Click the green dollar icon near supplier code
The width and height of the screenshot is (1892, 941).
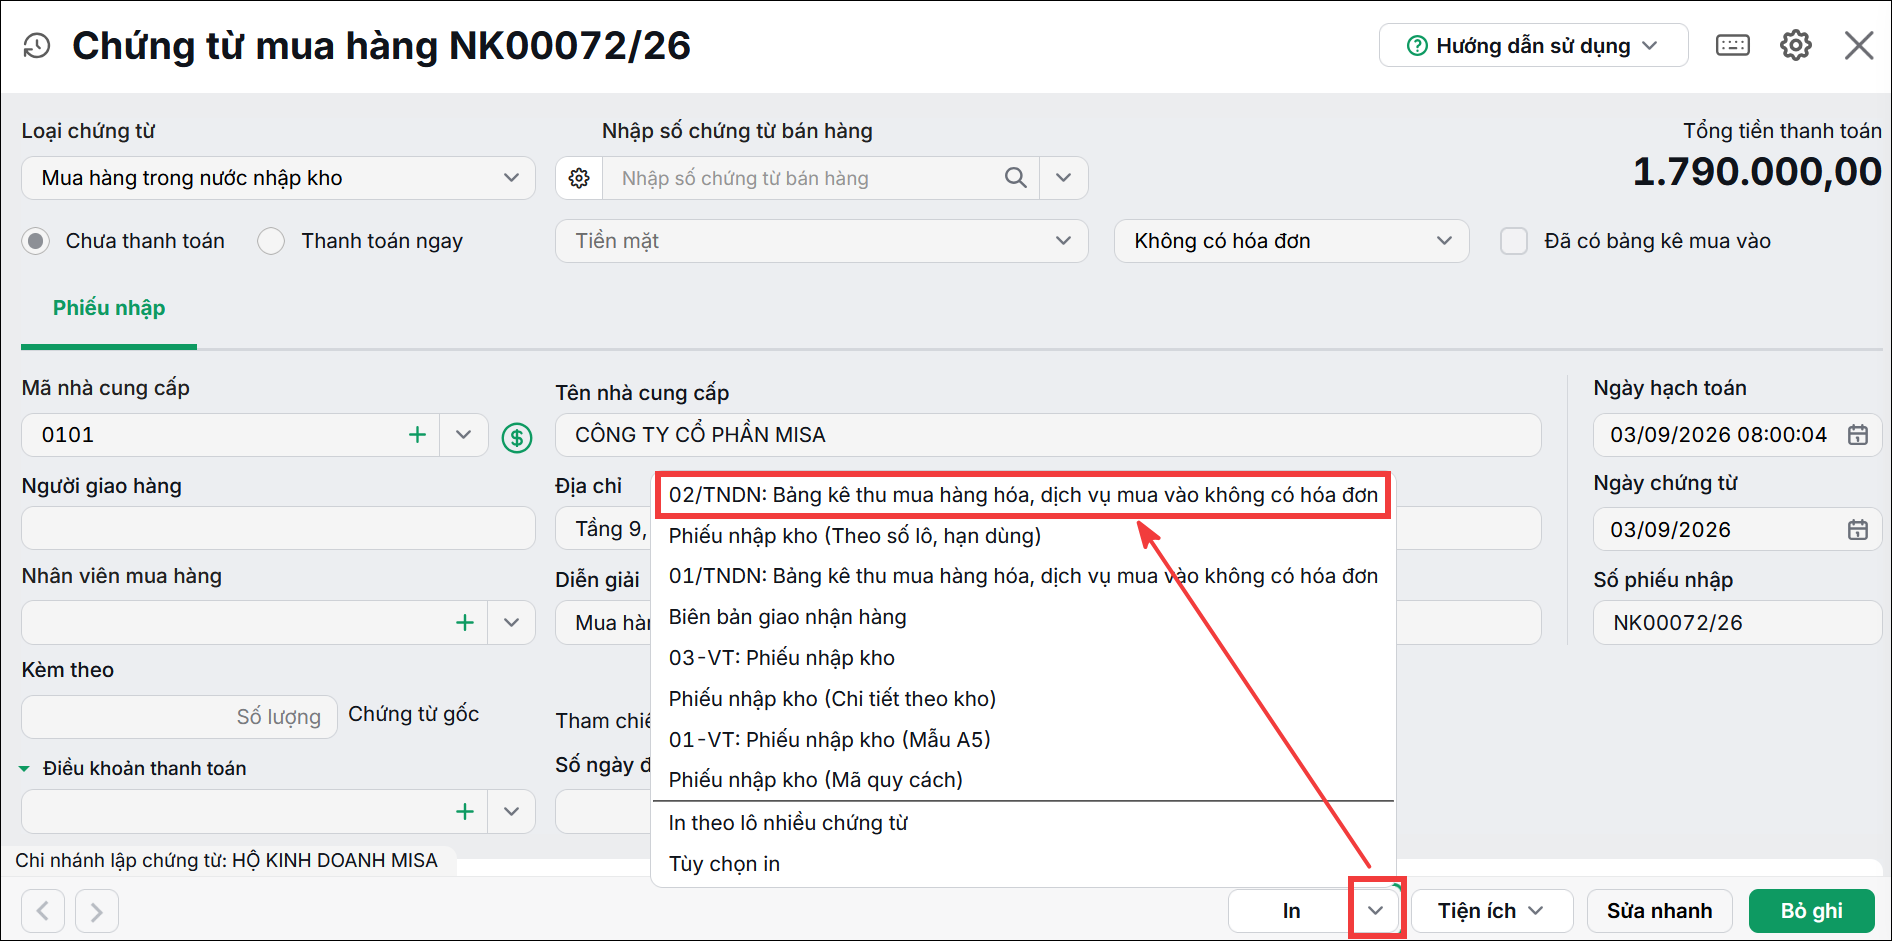517,437
